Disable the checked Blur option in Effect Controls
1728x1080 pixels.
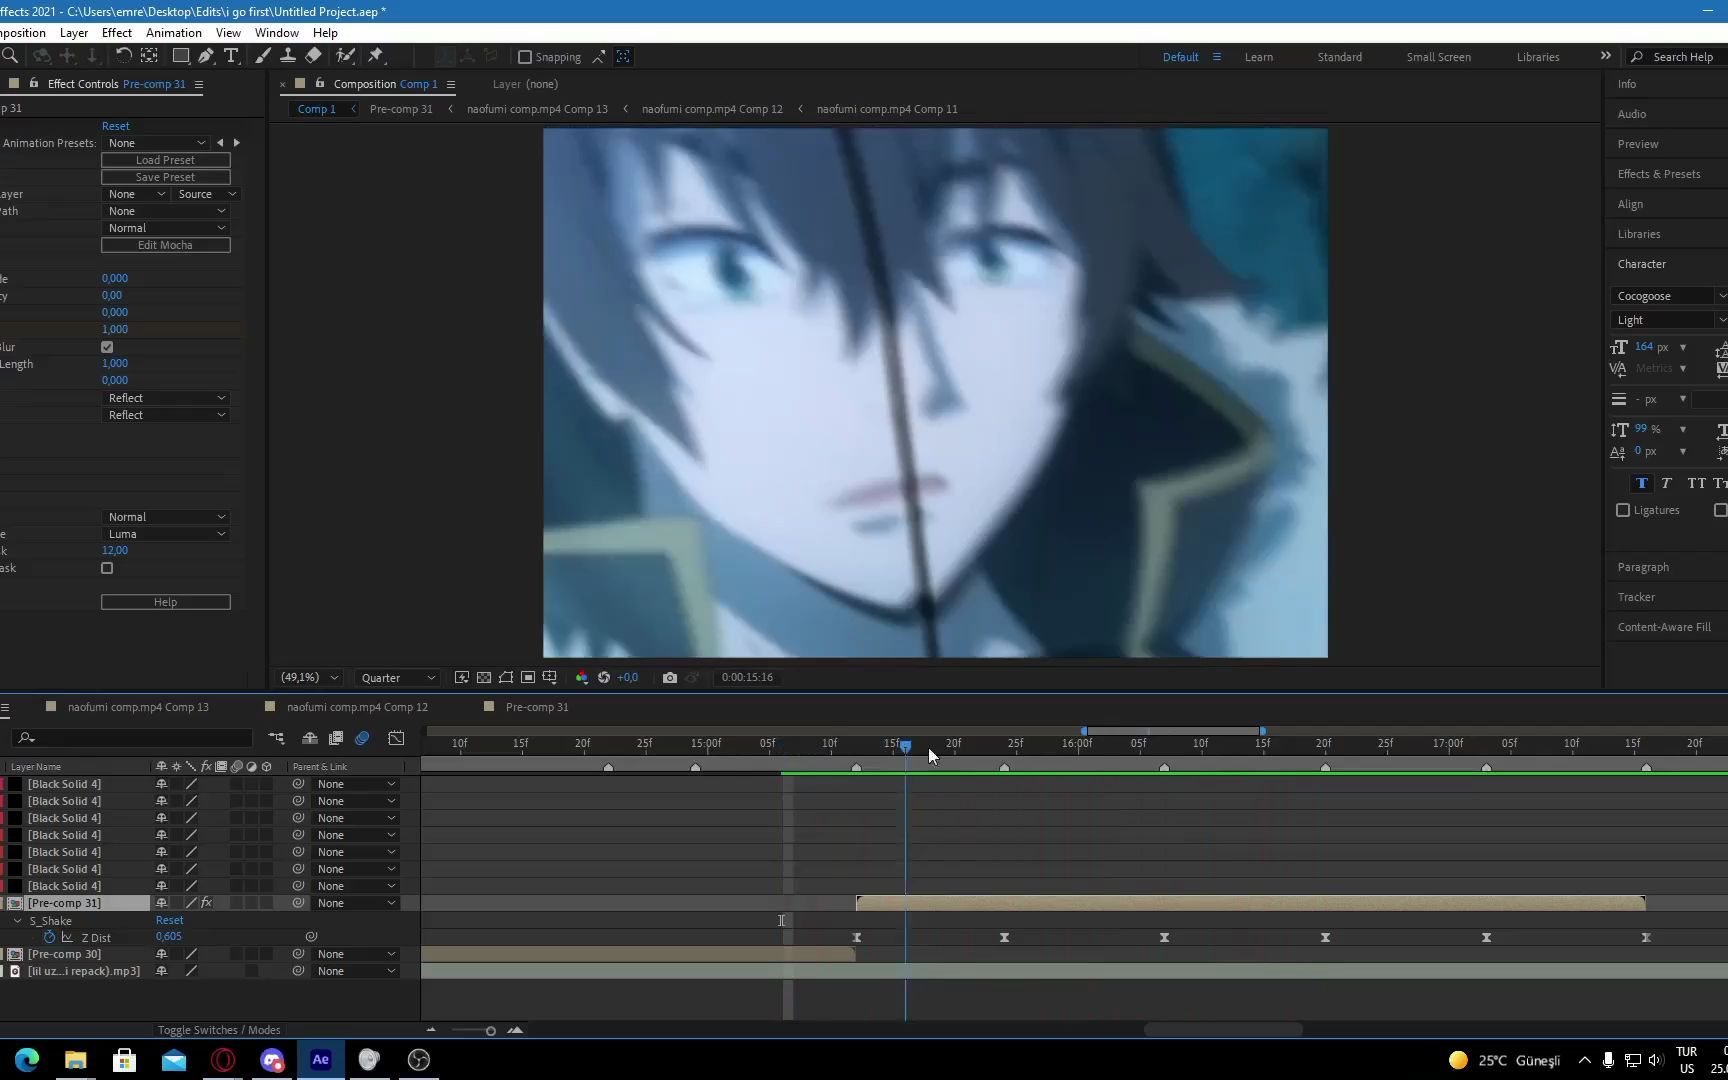pos(107,347)
